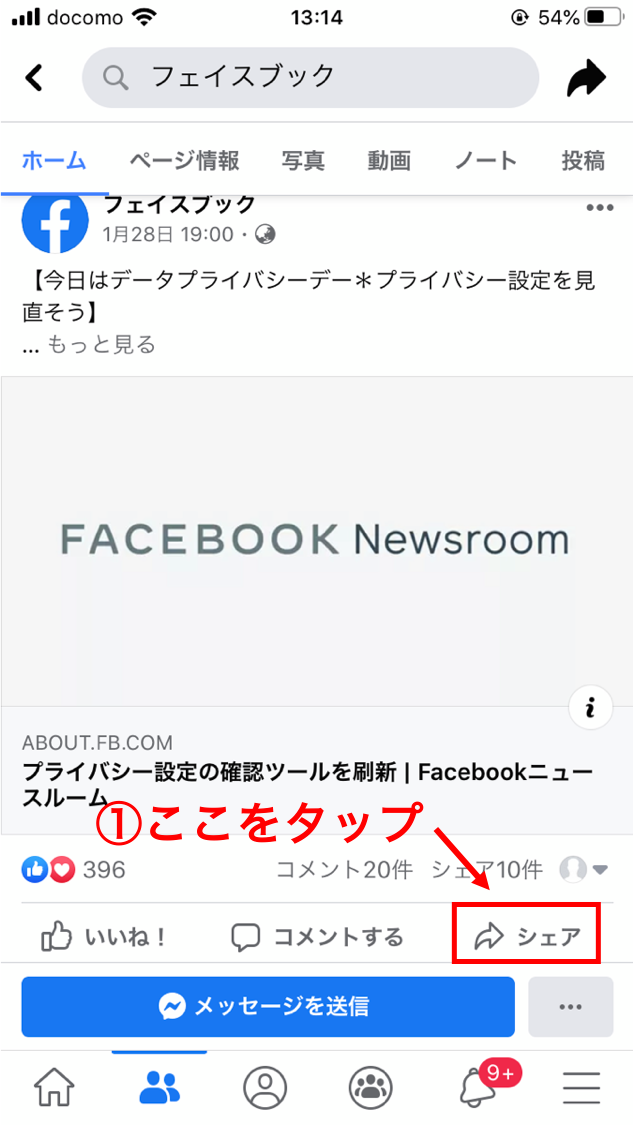Open the FACEBOOK Newsroom link preview image
Viewport: 633px width, 1125px height.
coord(316,540)
